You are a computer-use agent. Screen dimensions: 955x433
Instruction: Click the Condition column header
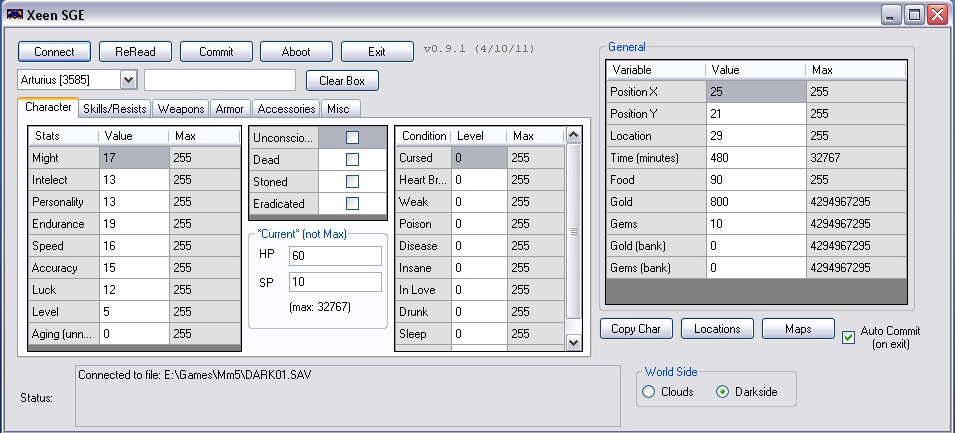pos(423,136)
